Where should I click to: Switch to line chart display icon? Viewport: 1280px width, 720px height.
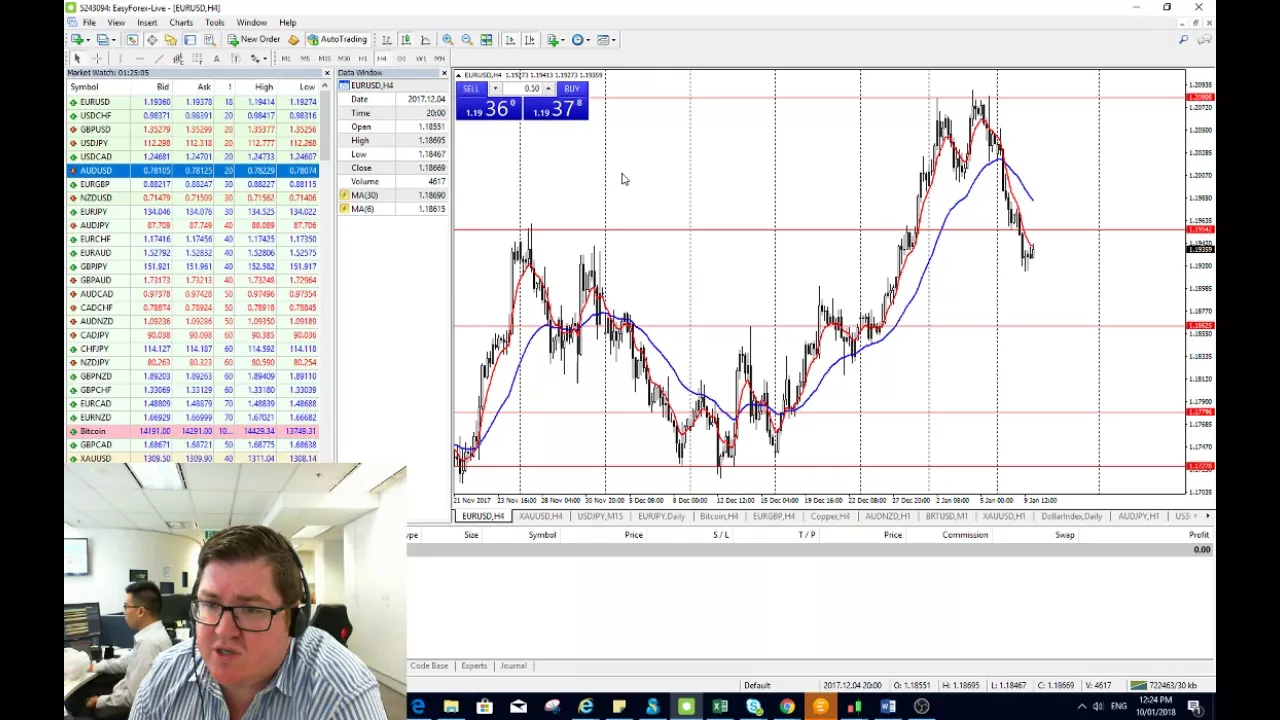(425, 40)
